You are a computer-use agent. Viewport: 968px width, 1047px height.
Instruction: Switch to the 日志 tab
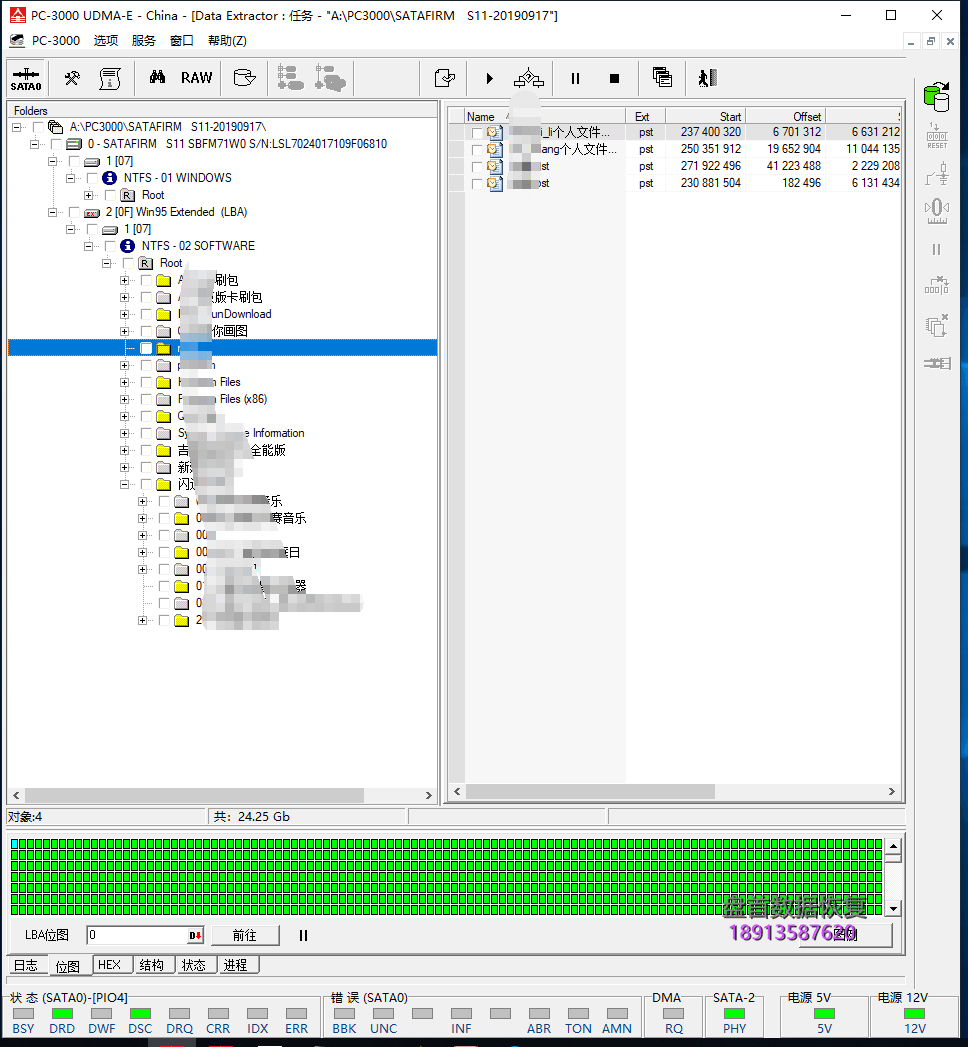pyautogui.click(x=26, y=965)
